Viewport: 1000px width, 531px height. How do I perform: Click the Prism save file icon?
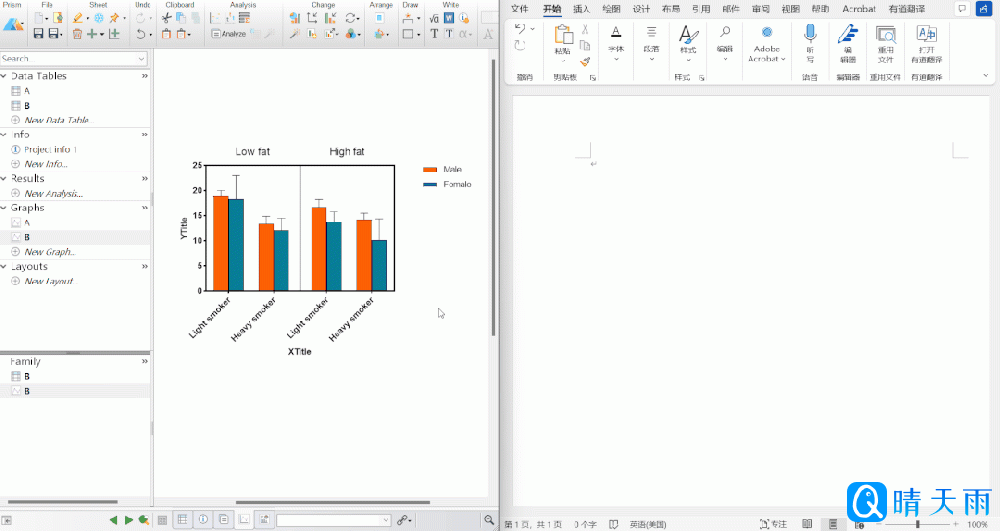tap(39, 34)
